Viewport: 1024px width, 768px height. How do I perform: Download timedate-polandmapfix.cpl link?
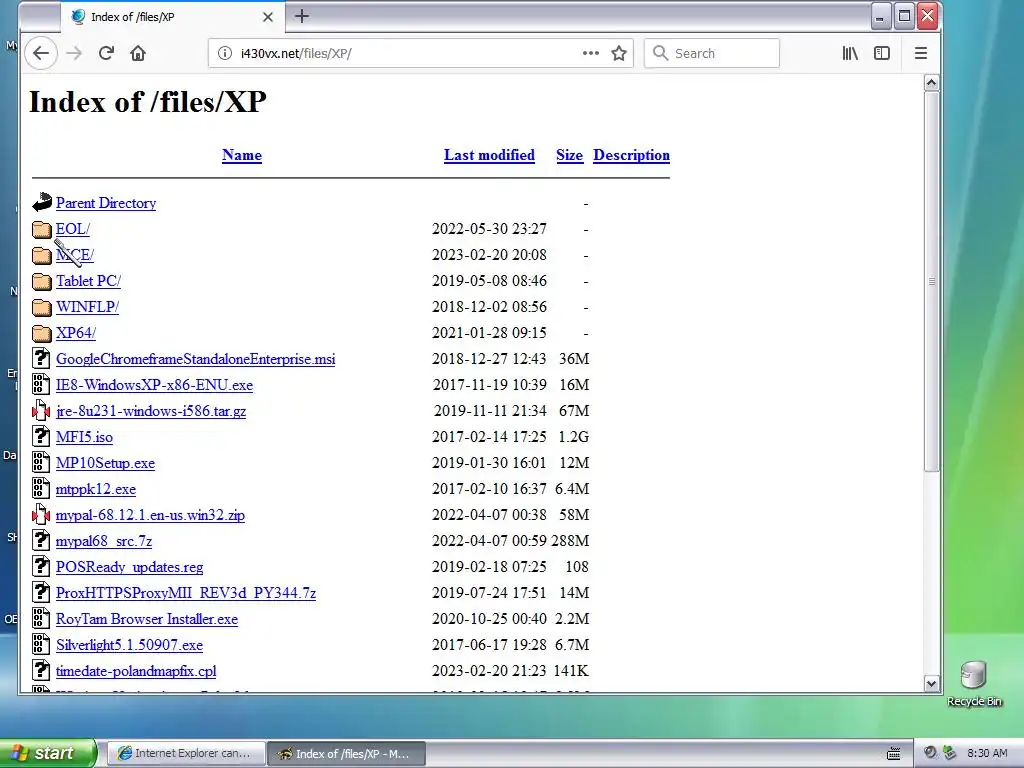tap(136, 671)
